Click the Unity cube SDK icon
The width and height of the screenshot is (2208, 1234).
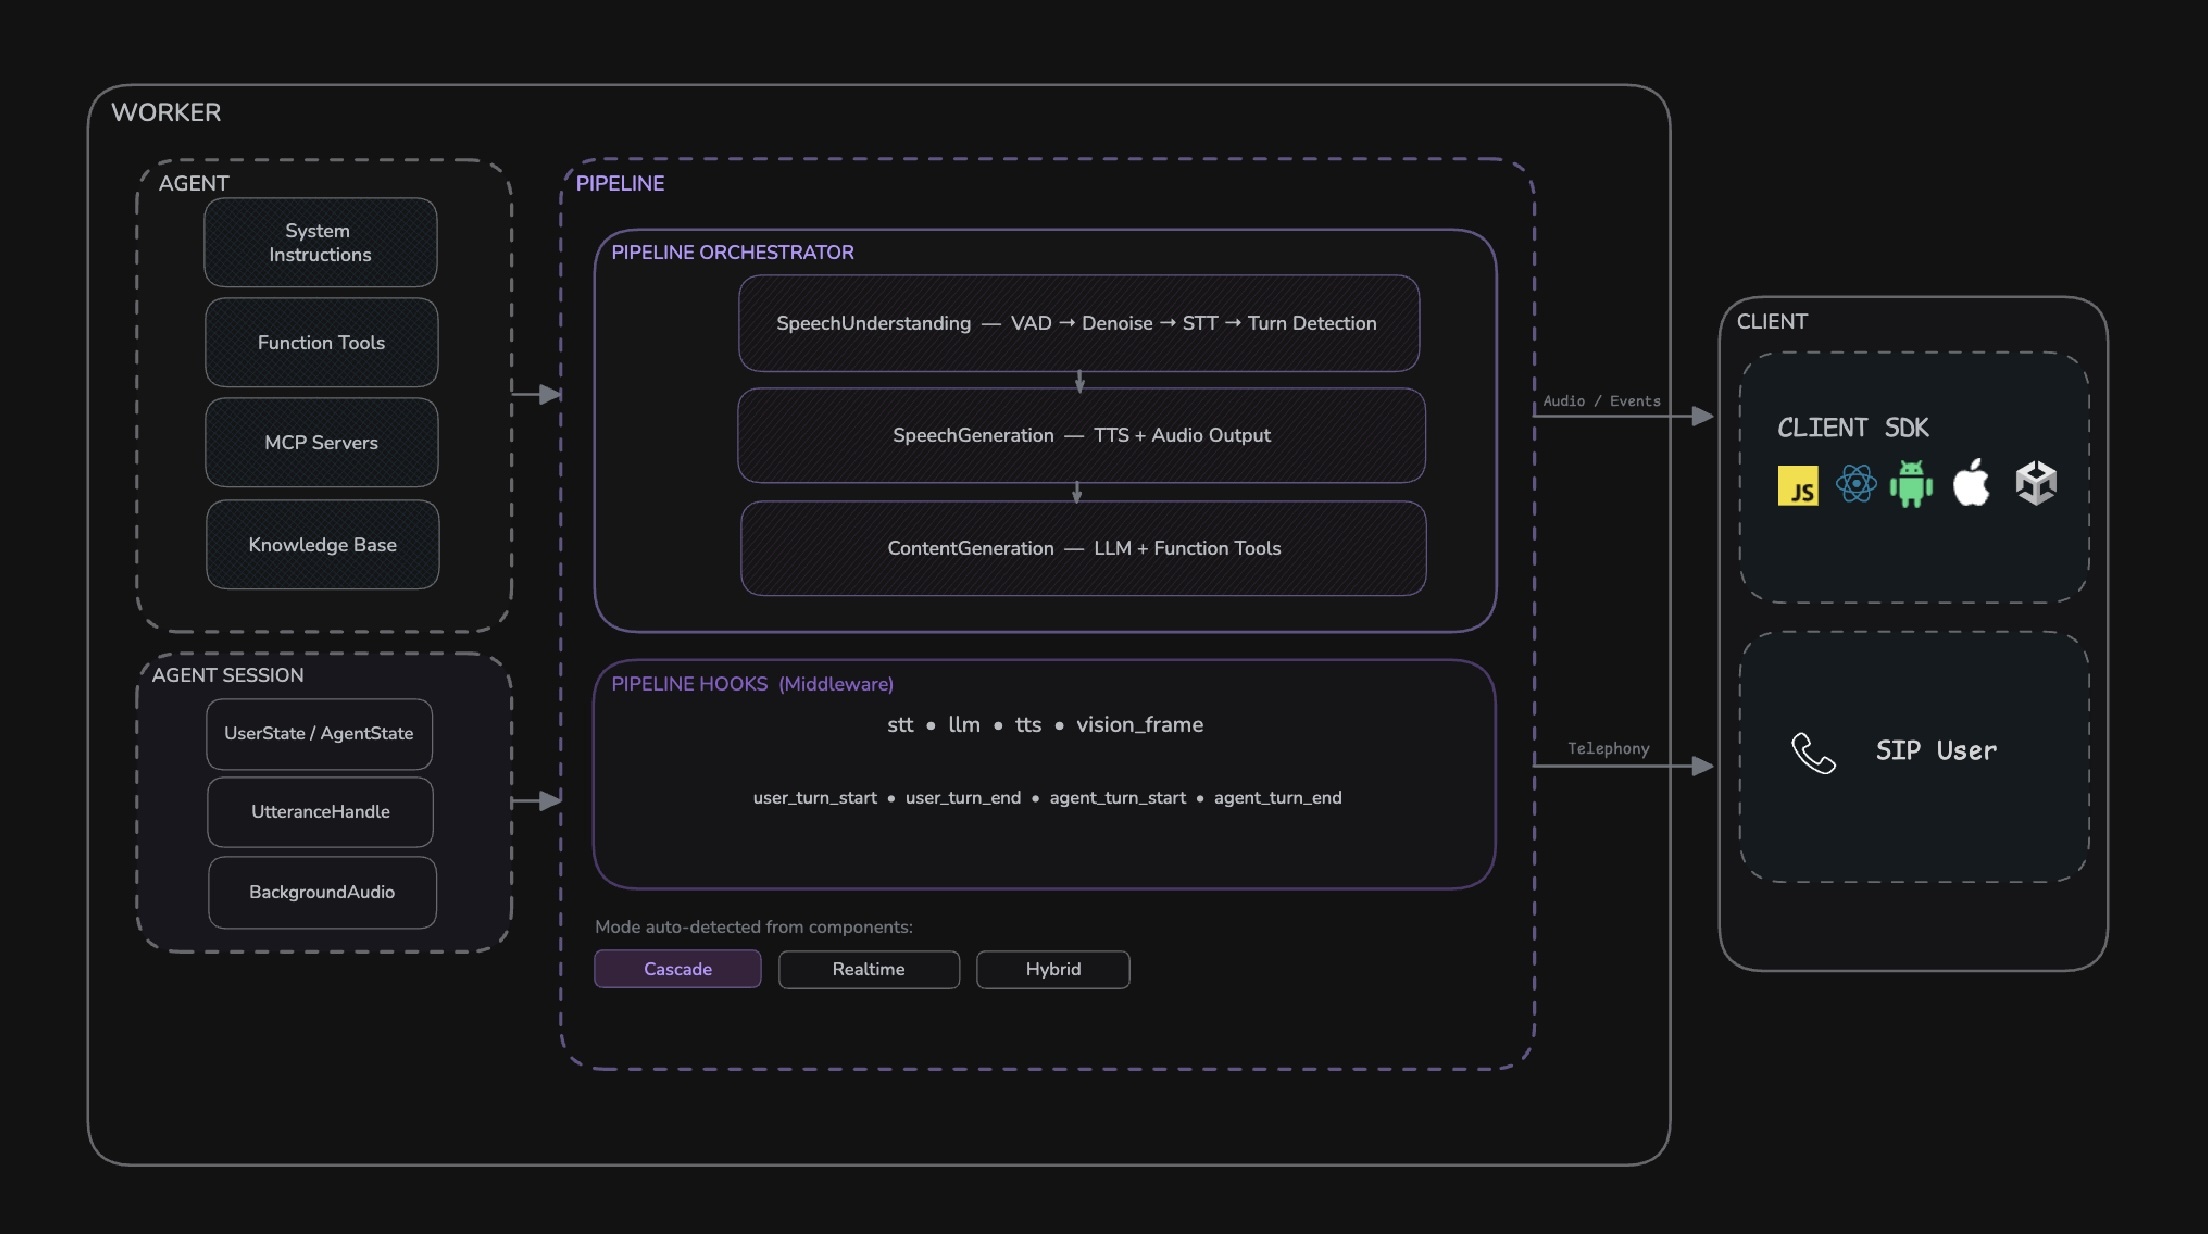[2036, 483]
